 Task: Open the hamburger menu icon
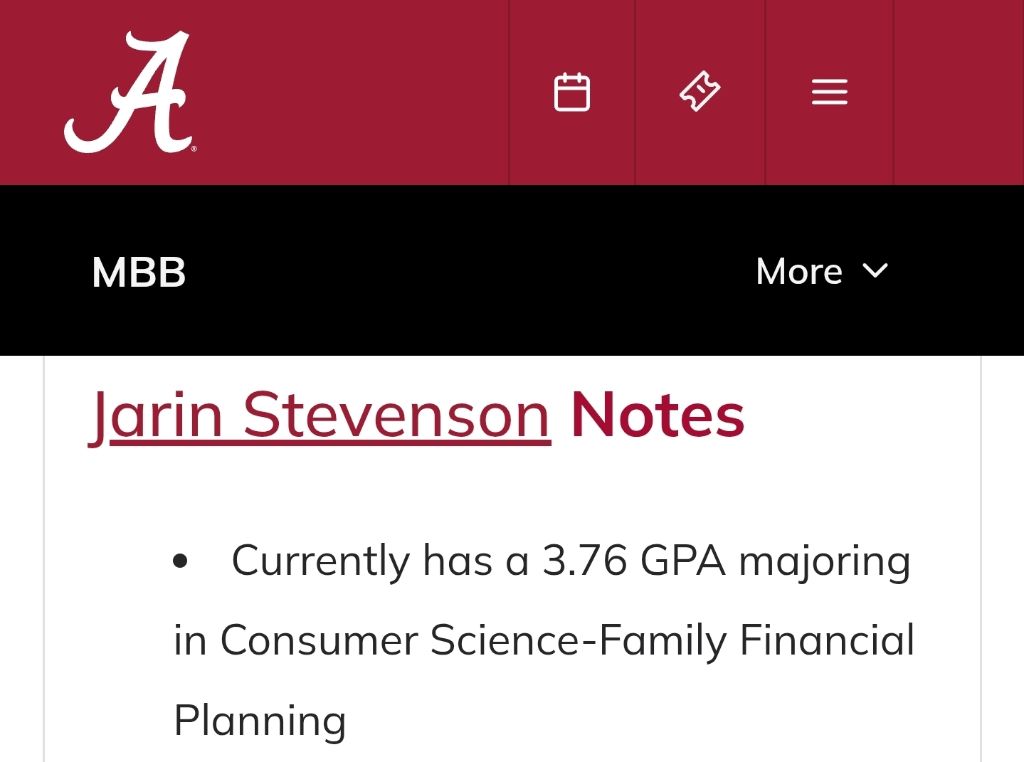tap(829, 91)
